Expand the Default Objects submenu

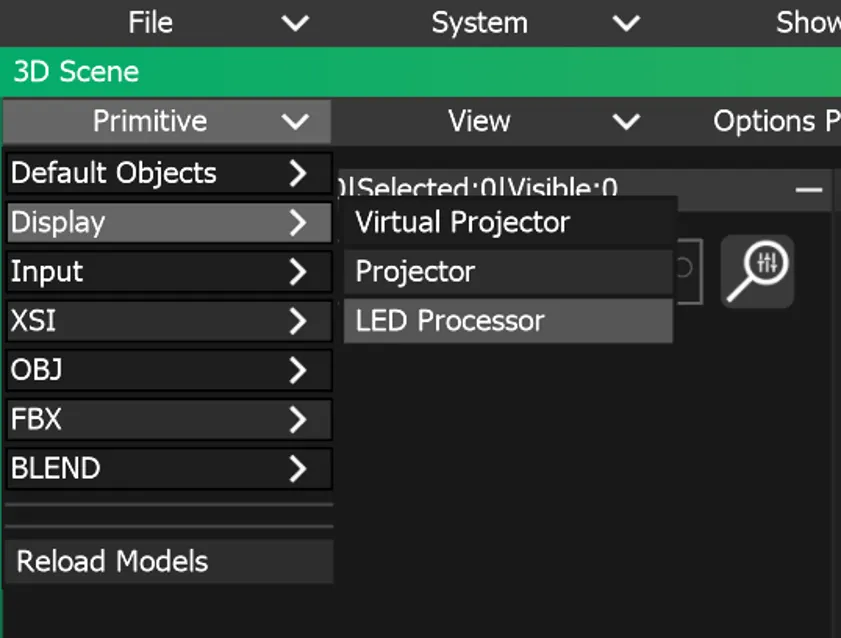point(169,173)
